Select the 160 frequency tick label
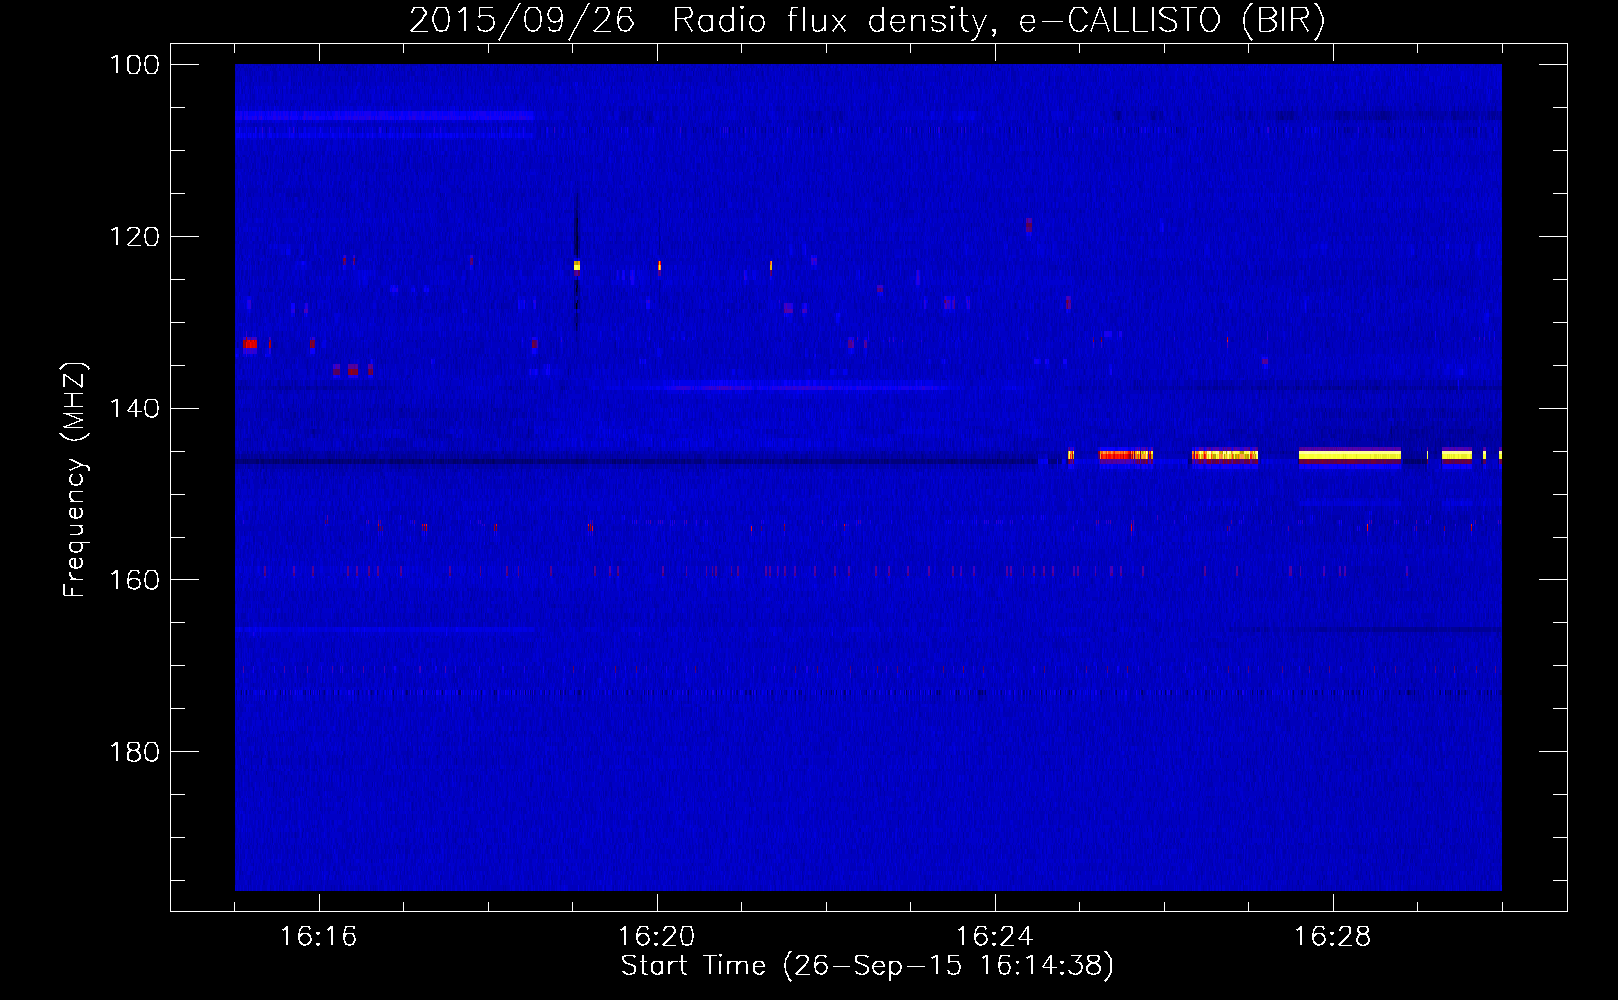Screen dimensions: 1618x1000 pos(134,580)
